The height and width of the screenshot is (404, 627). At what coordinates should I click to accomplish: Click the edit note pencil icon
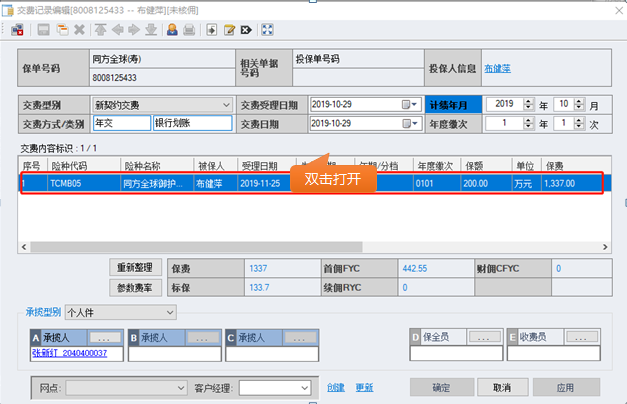[229, 30]
